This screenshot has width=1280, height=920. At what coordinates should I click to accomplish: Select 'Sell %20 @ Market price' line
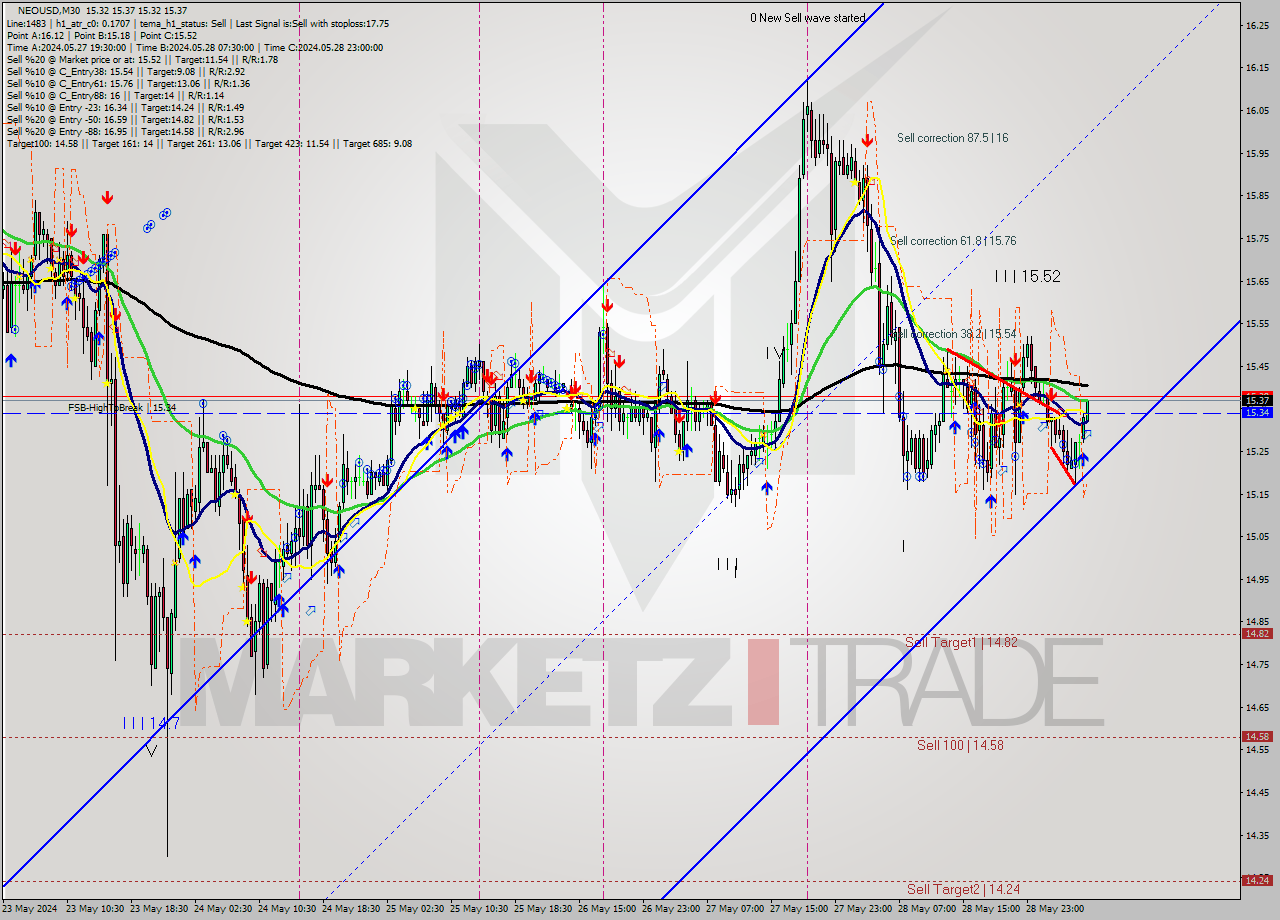tap(142, 59)
